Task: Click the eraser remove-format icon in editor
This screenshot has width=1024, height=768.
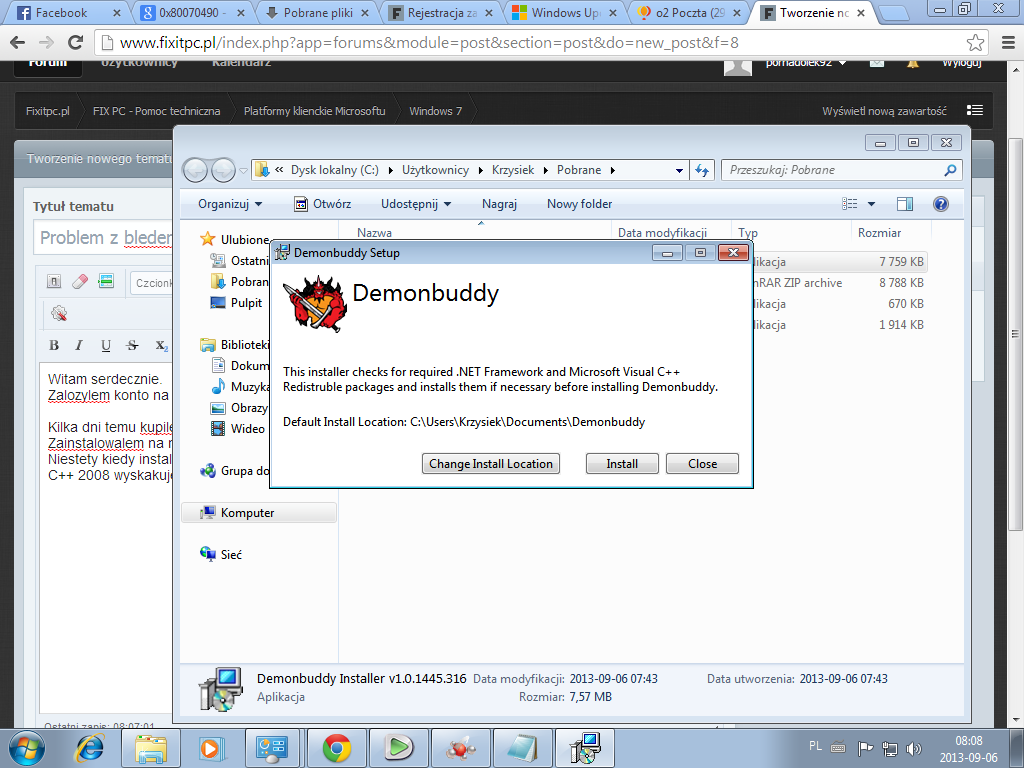Action: tap(80, 281)
